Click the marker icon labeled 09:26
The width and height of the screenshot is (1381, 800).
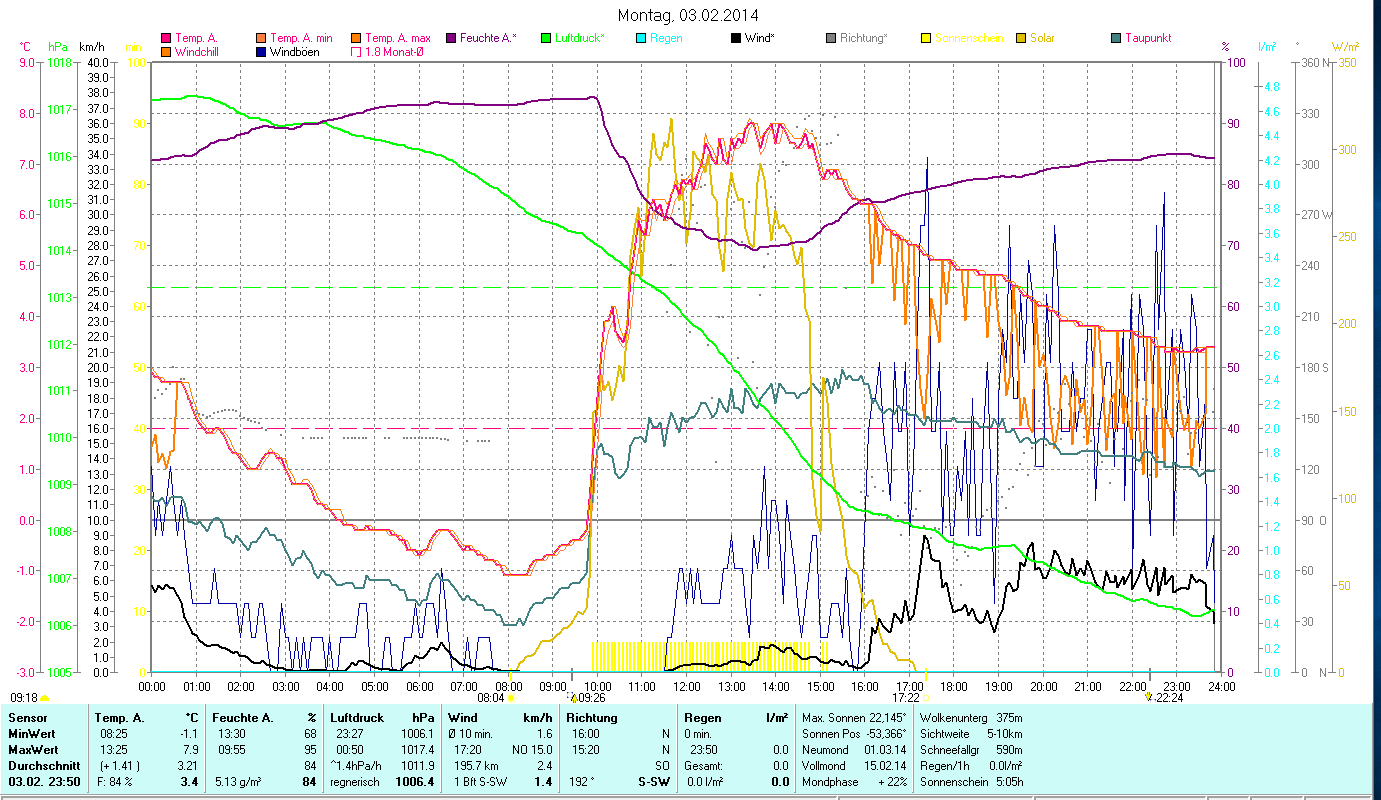click(x=573, y=697)
